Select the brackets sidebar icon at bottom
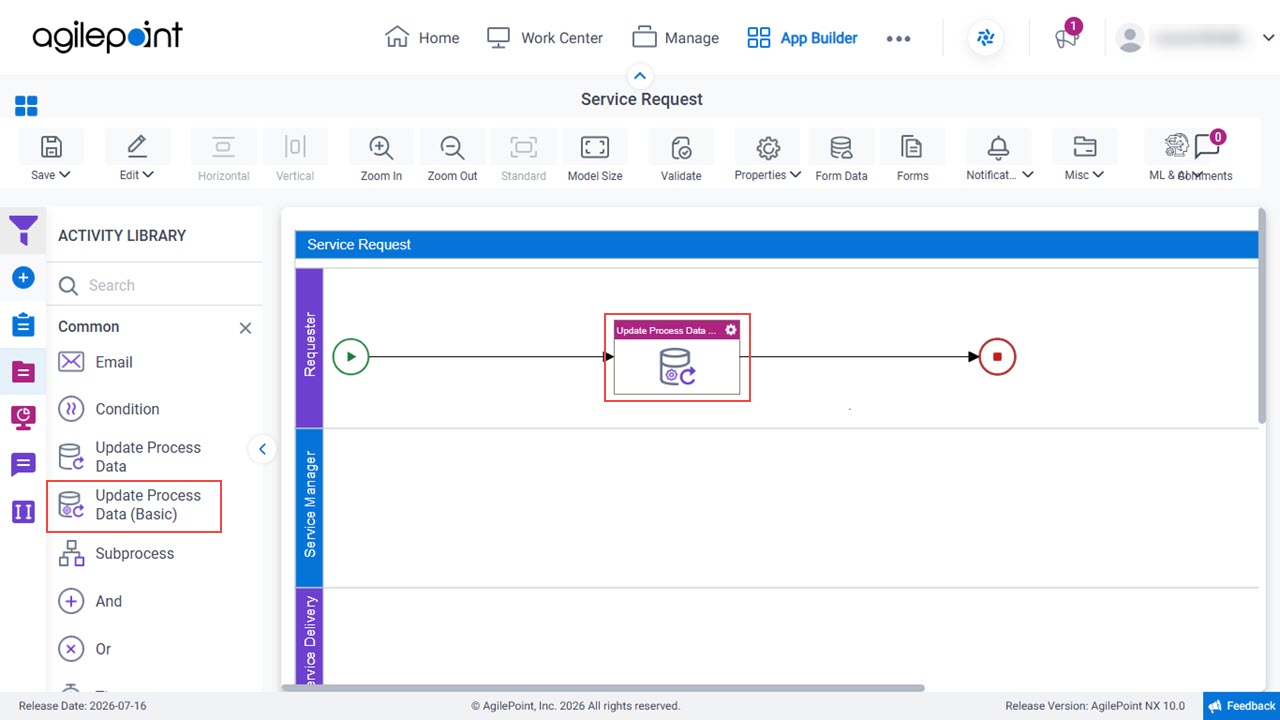The width and height of the screenshot is (1280, 720). pyautogui.click(x=23, y=511)
